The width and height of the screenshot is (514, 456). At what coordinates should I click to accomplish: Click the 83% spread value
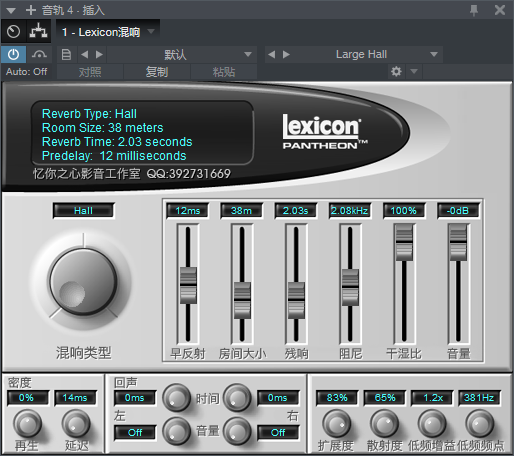[337, 398]
